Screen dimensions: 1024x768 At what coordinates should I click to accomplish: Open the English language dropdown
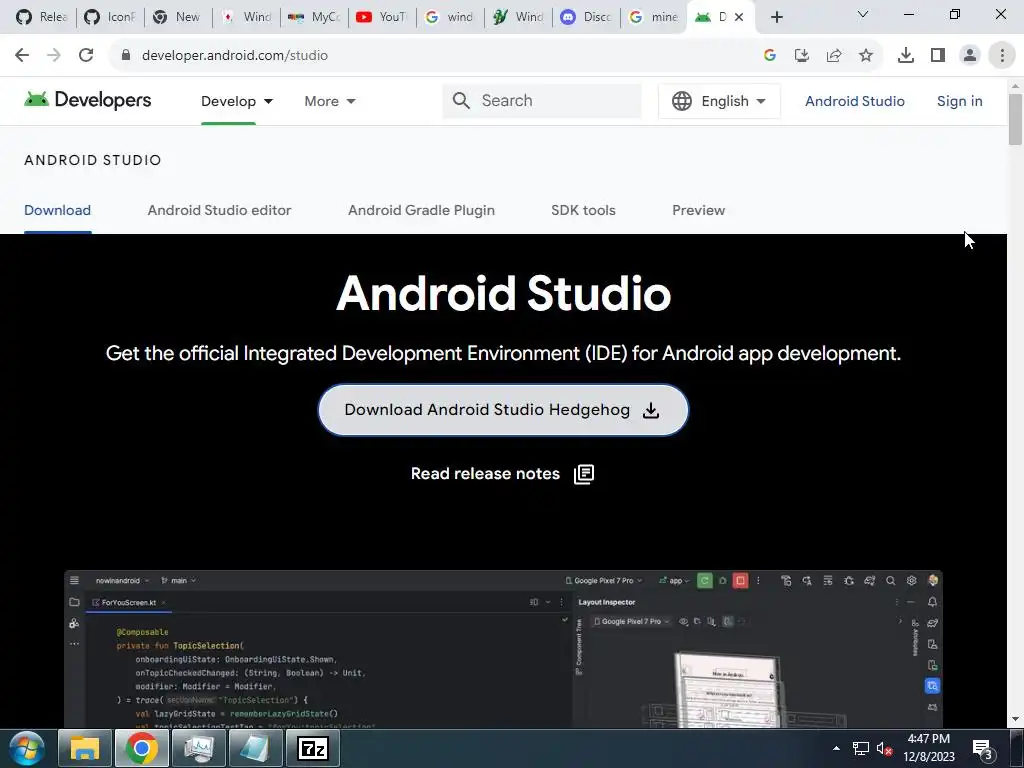click(719, 101)
